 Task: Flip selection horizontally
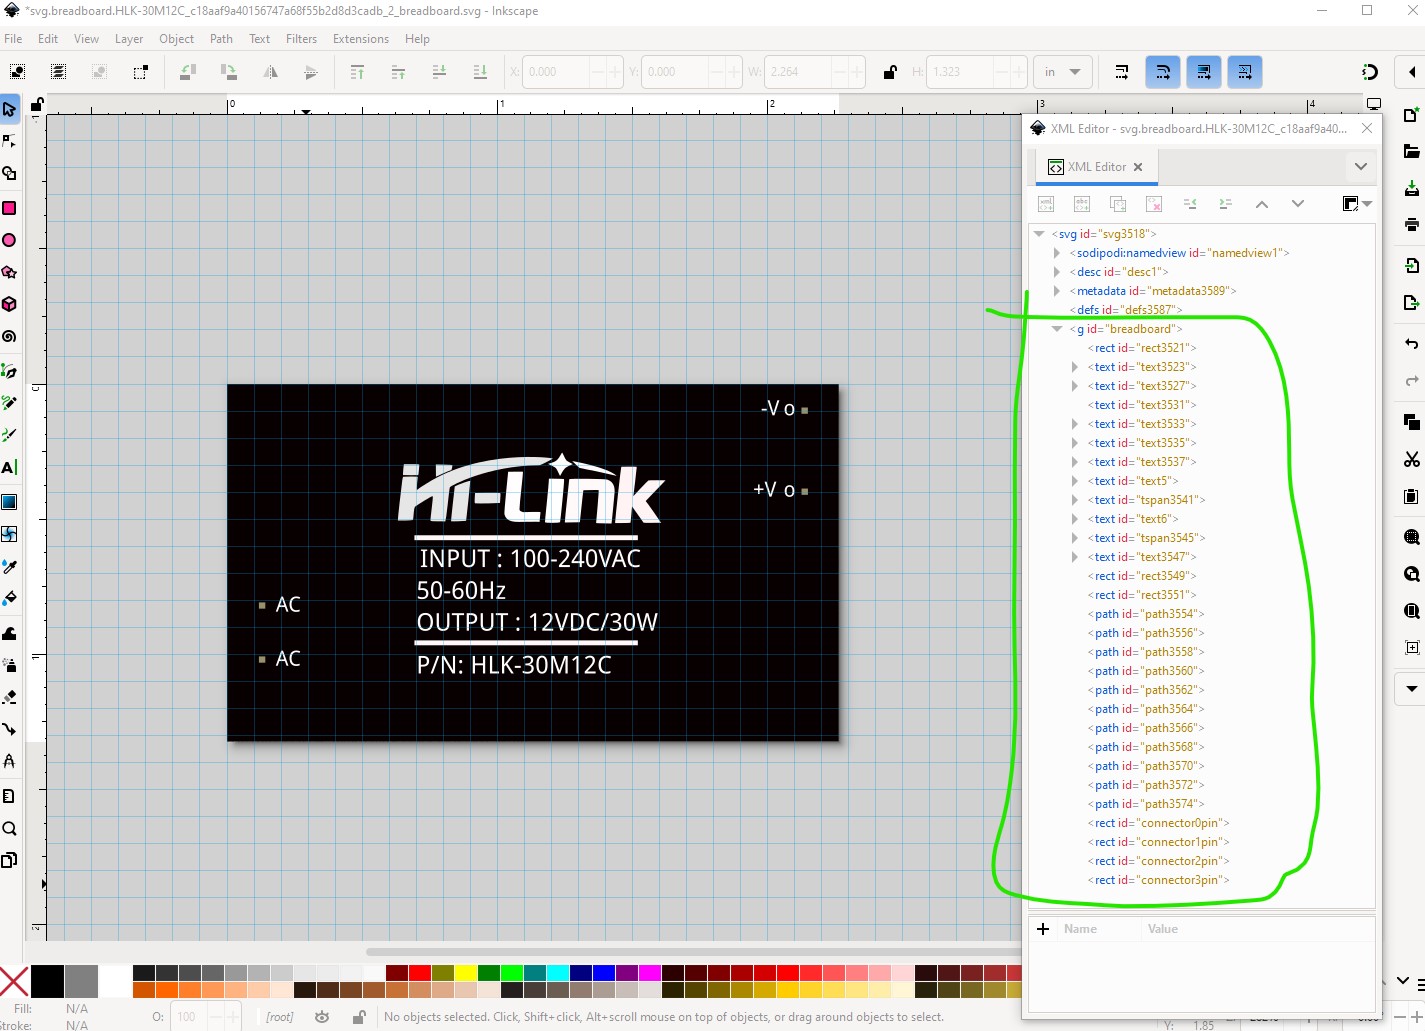(x=270, y=72)
